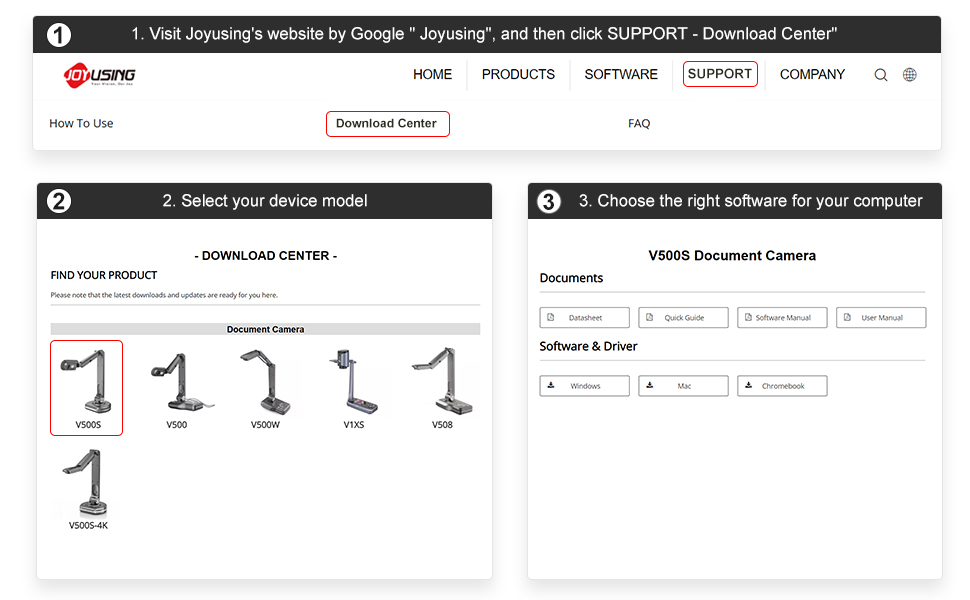Click the SUPPORT menu item

[x=720, y=74]
